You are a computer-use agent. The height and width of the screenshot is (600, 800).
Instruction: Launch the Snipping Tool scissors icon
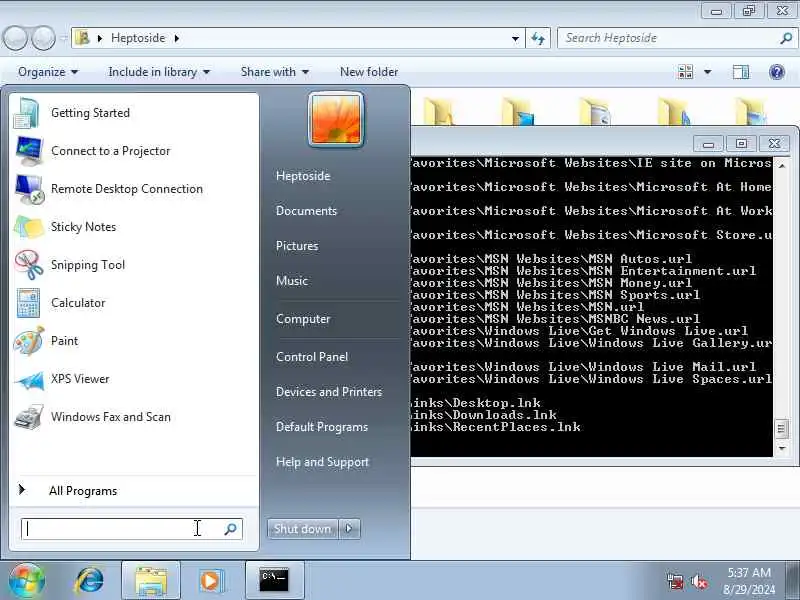(29, 265)
